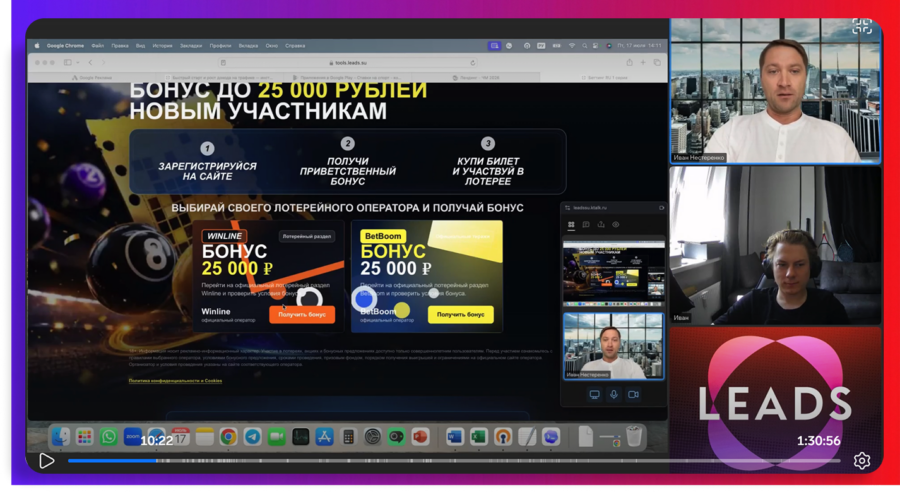The width and height of the screenshot is (900, 492).
Task: Switch to the 'Приложения в Google Play' tab
Action: point(347,78)
